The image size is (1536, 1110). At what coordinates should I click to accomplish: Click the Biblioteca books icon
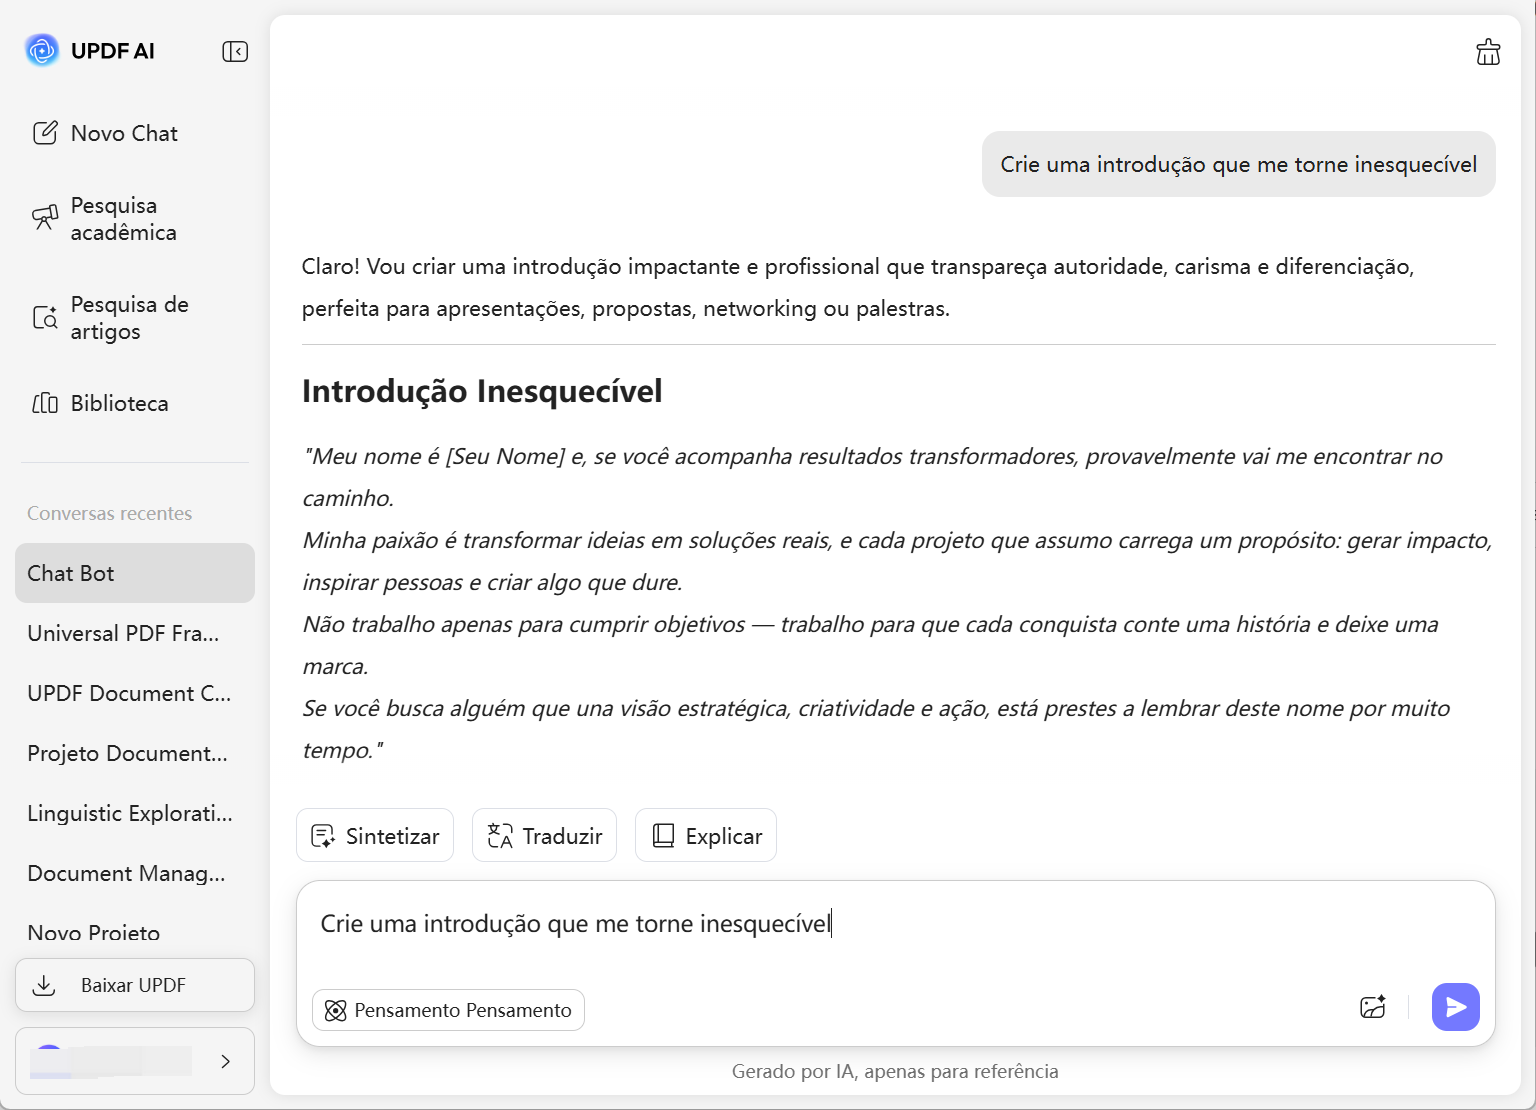[45, 403]
